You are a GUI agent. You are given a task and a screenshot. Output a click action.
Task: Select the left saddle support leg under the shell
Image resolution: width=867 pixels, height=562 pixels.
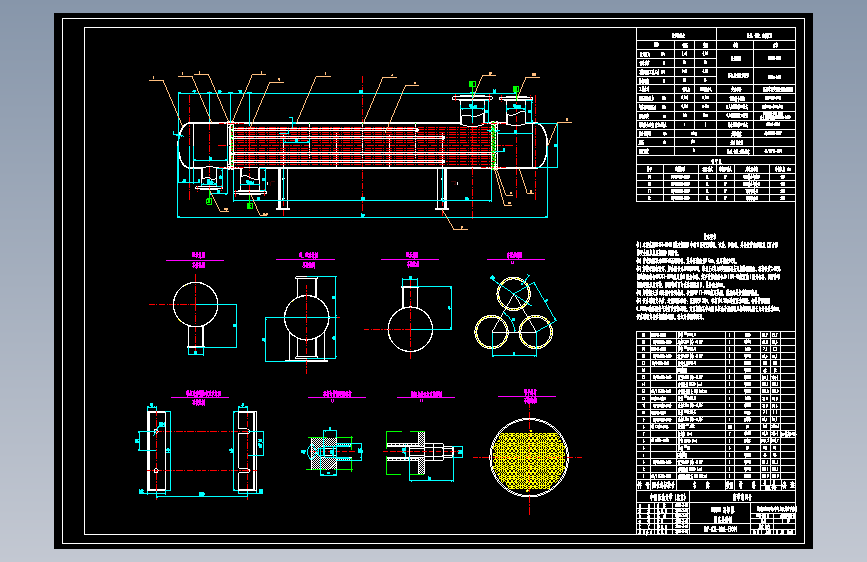coord(283,189)
